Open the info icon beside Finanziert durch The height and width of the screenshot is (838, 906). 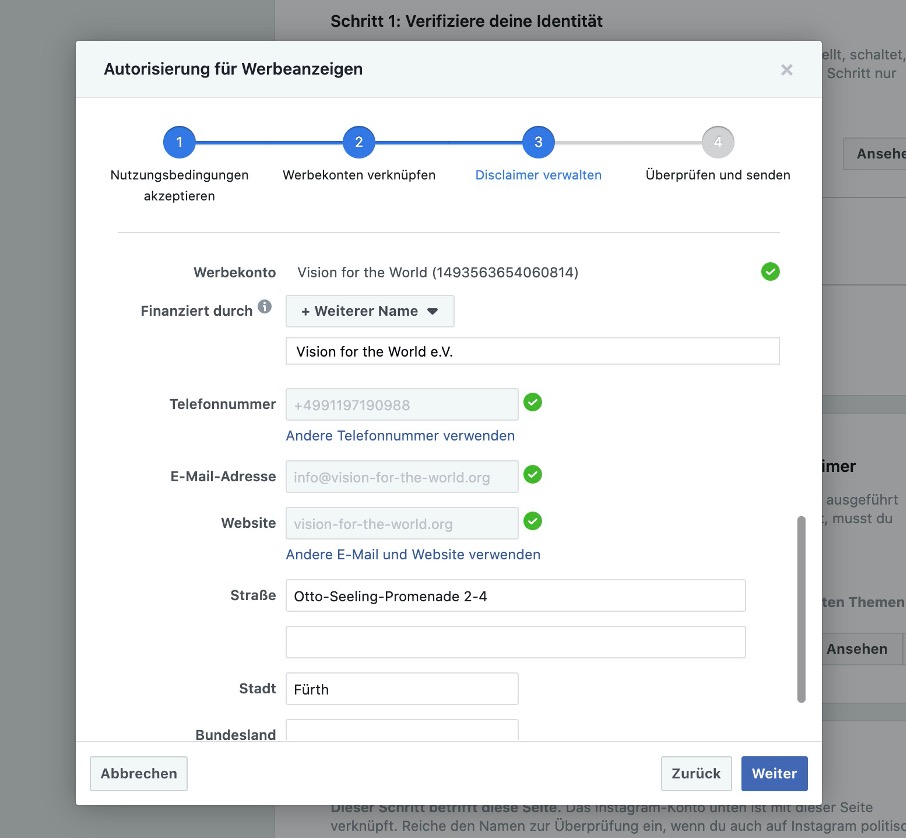tap(265, 307)
